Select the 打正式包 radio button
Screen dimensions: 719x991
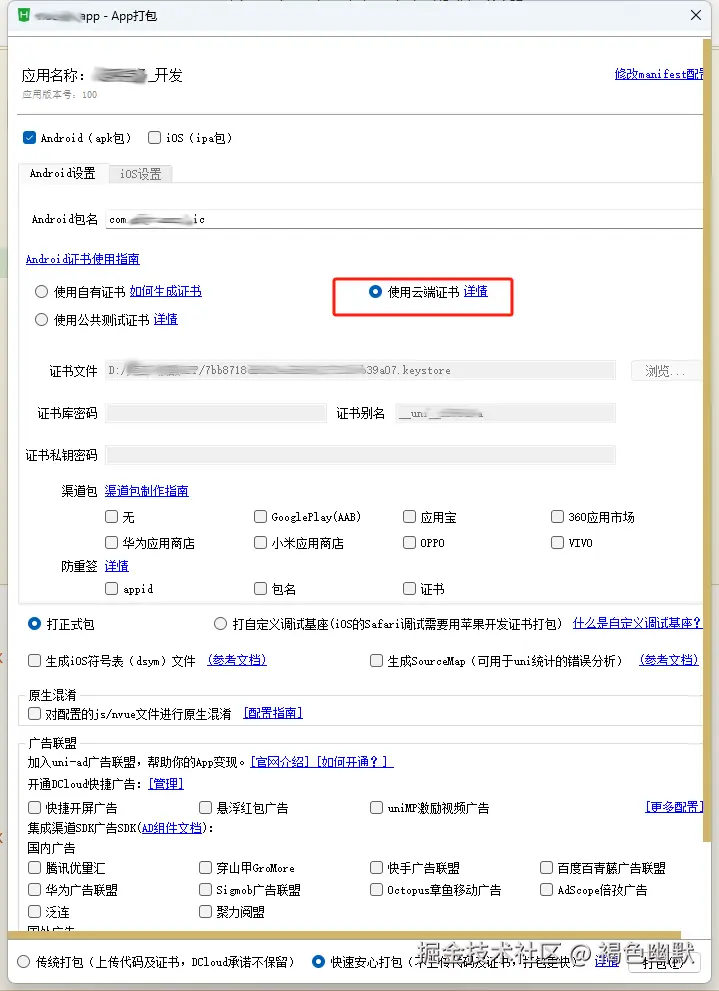pos(35,624)
